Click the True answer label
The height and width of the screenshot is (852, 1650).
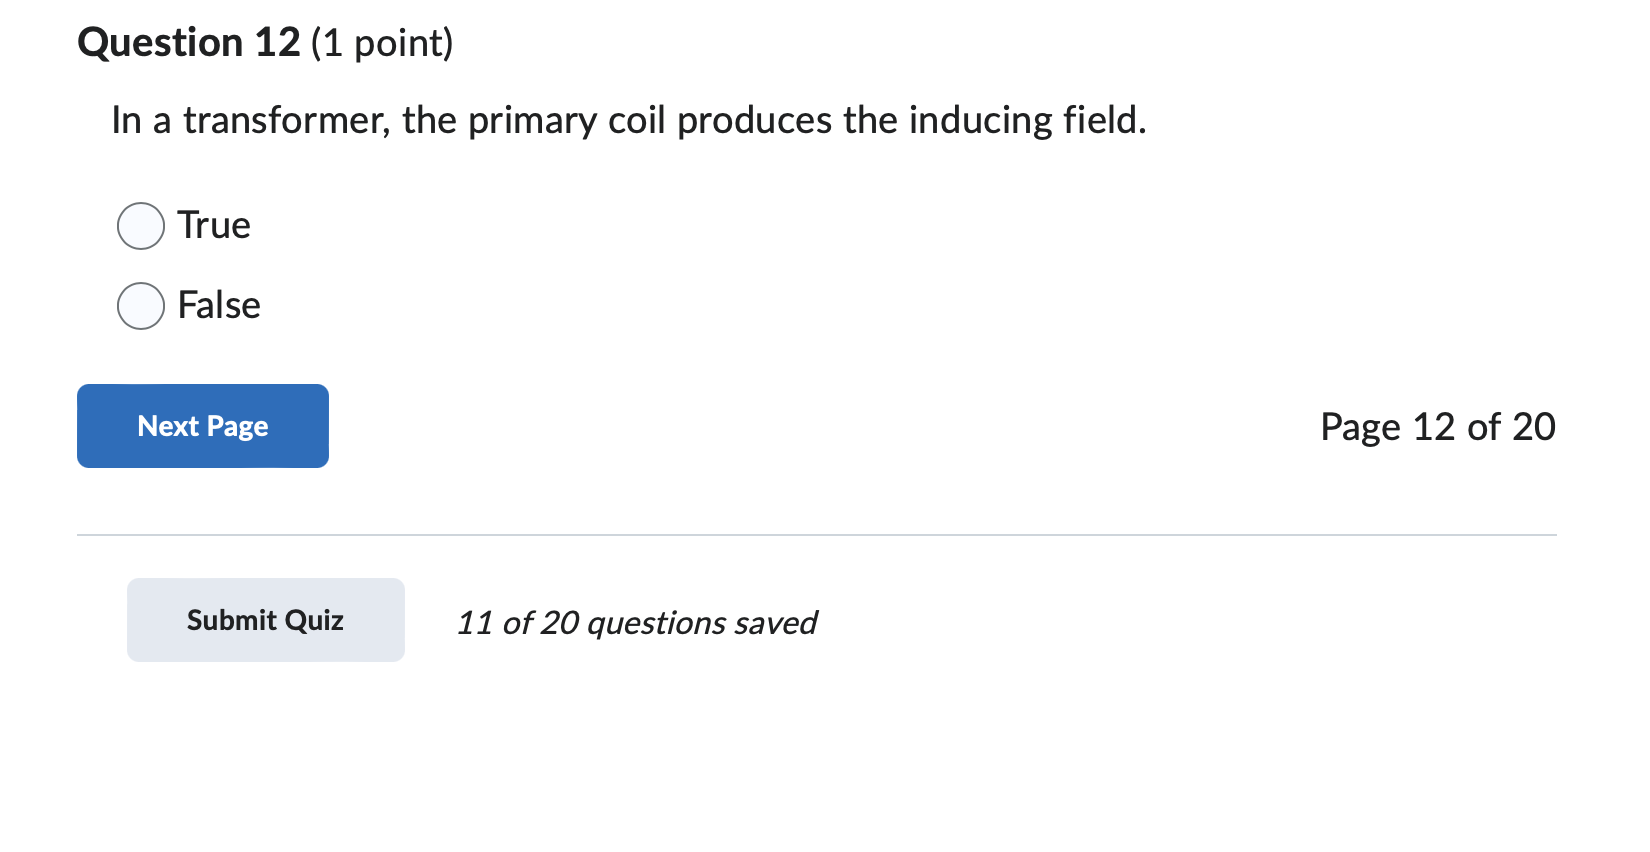[213, 226]
